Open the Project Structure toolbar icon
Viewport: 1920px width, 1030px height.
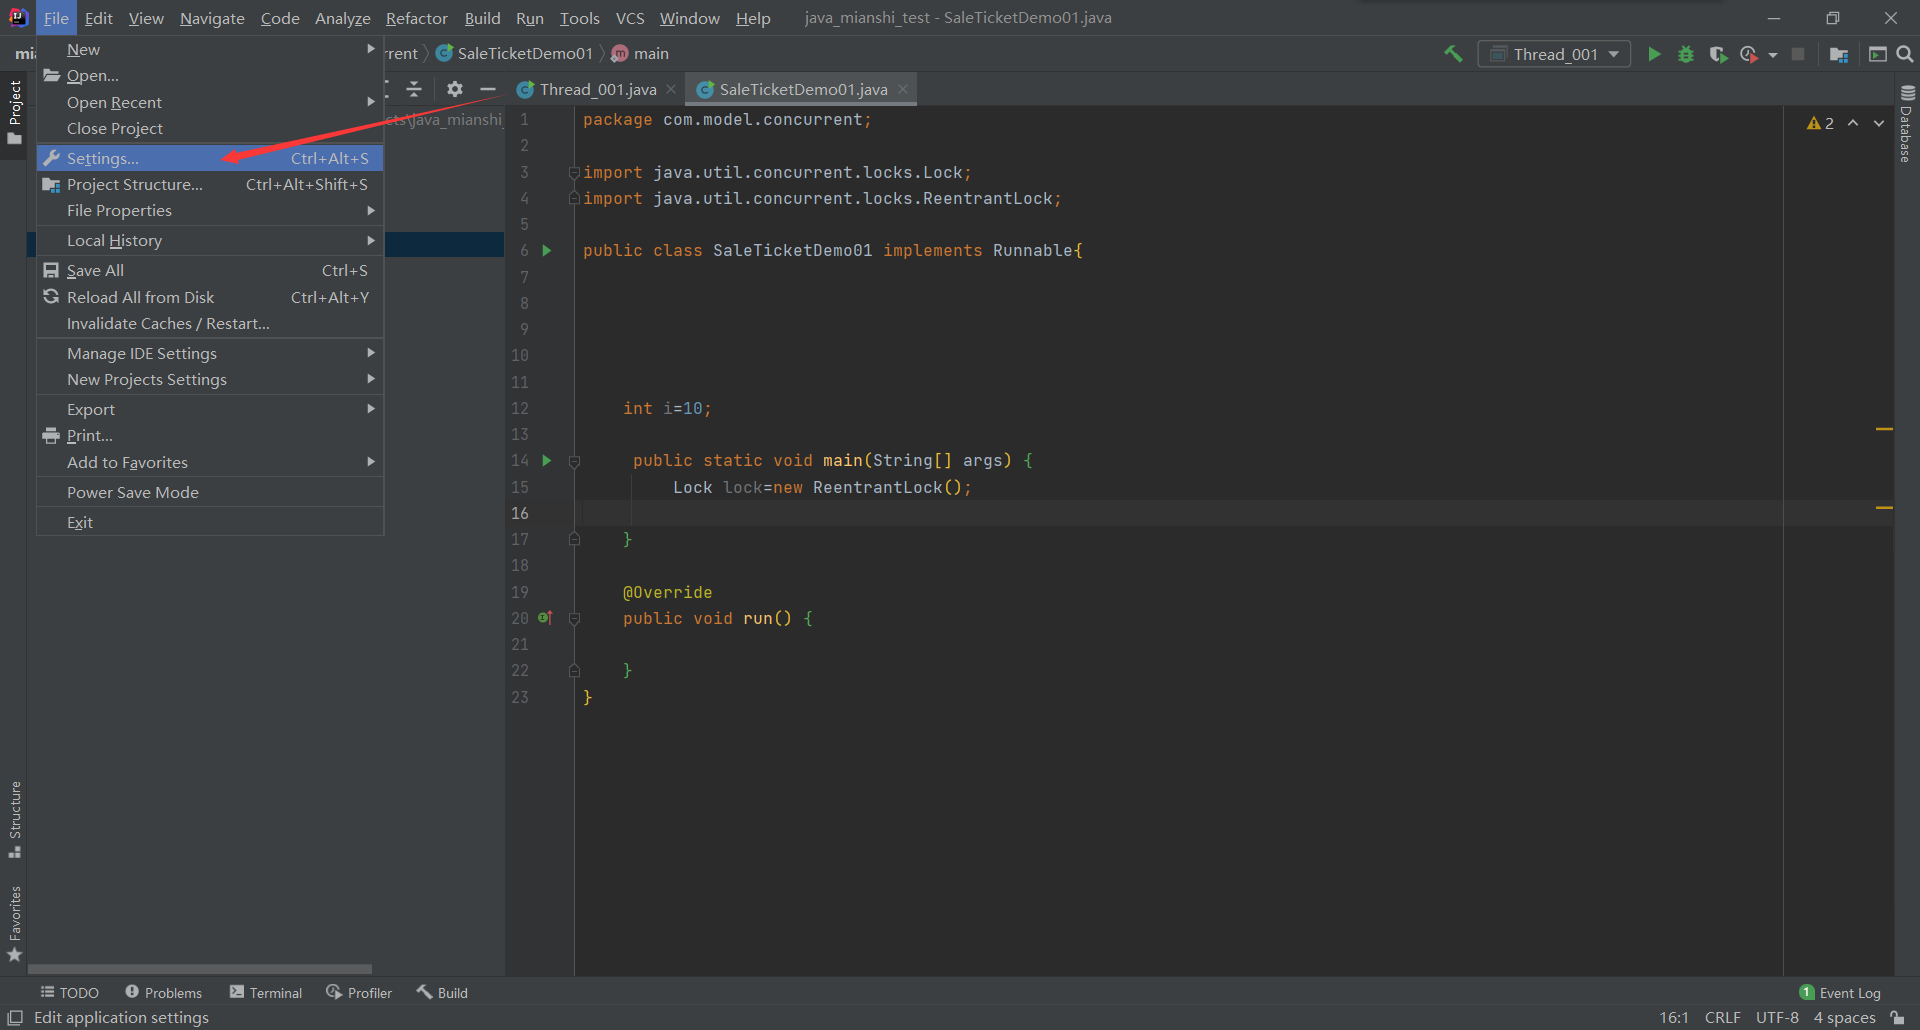(1838, 54)
